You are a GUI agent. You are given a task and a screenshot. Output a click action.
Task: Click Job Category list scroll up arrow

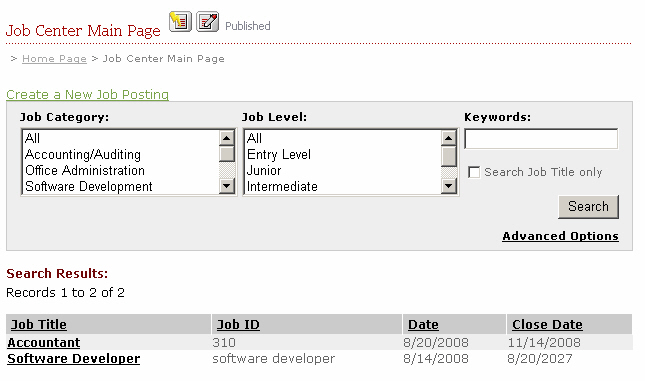[227, 138]
